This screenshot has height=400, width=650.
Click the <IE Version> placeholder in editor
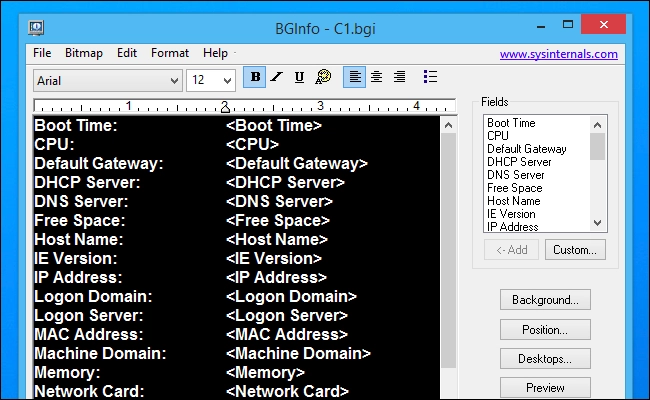click(274, 259)
